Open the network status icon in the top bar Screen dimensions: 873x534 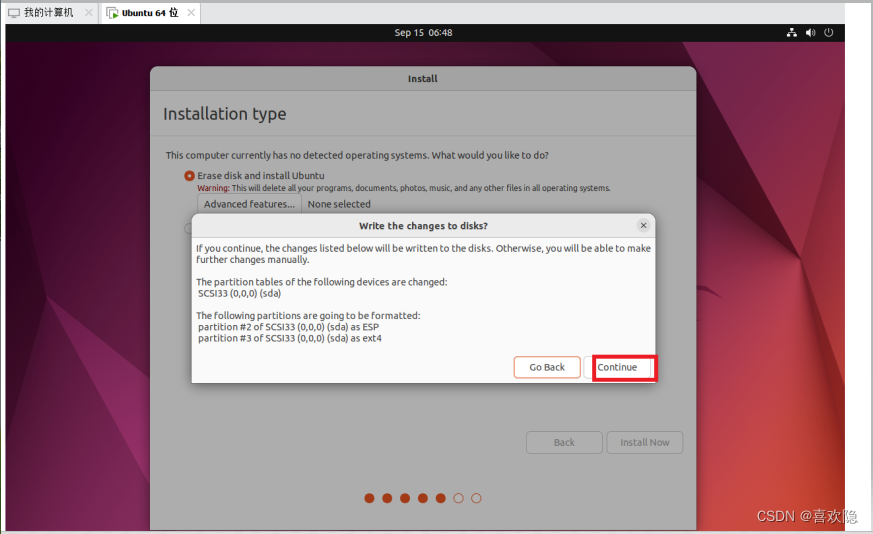click(x=792, y=33)
